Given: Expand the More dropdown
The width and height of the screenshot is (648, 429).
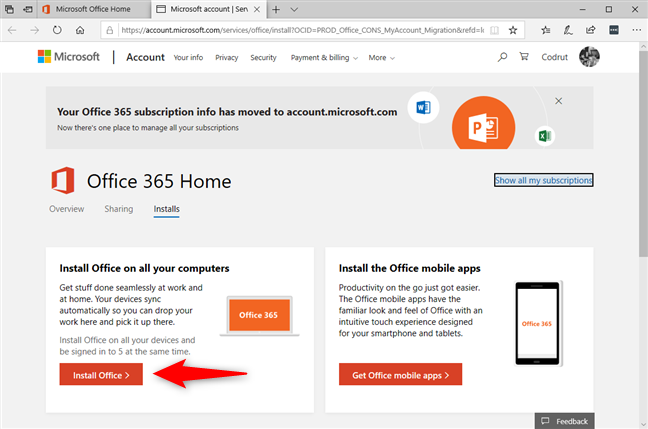Looking at the screenshot, I should 381,57.
